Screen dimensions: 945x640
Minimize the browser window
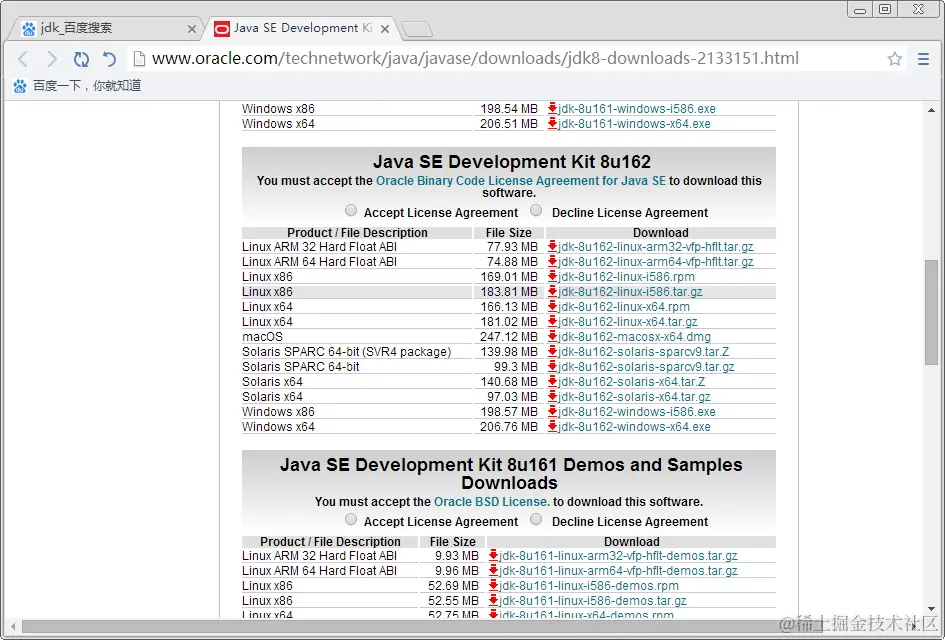(860, 10)
